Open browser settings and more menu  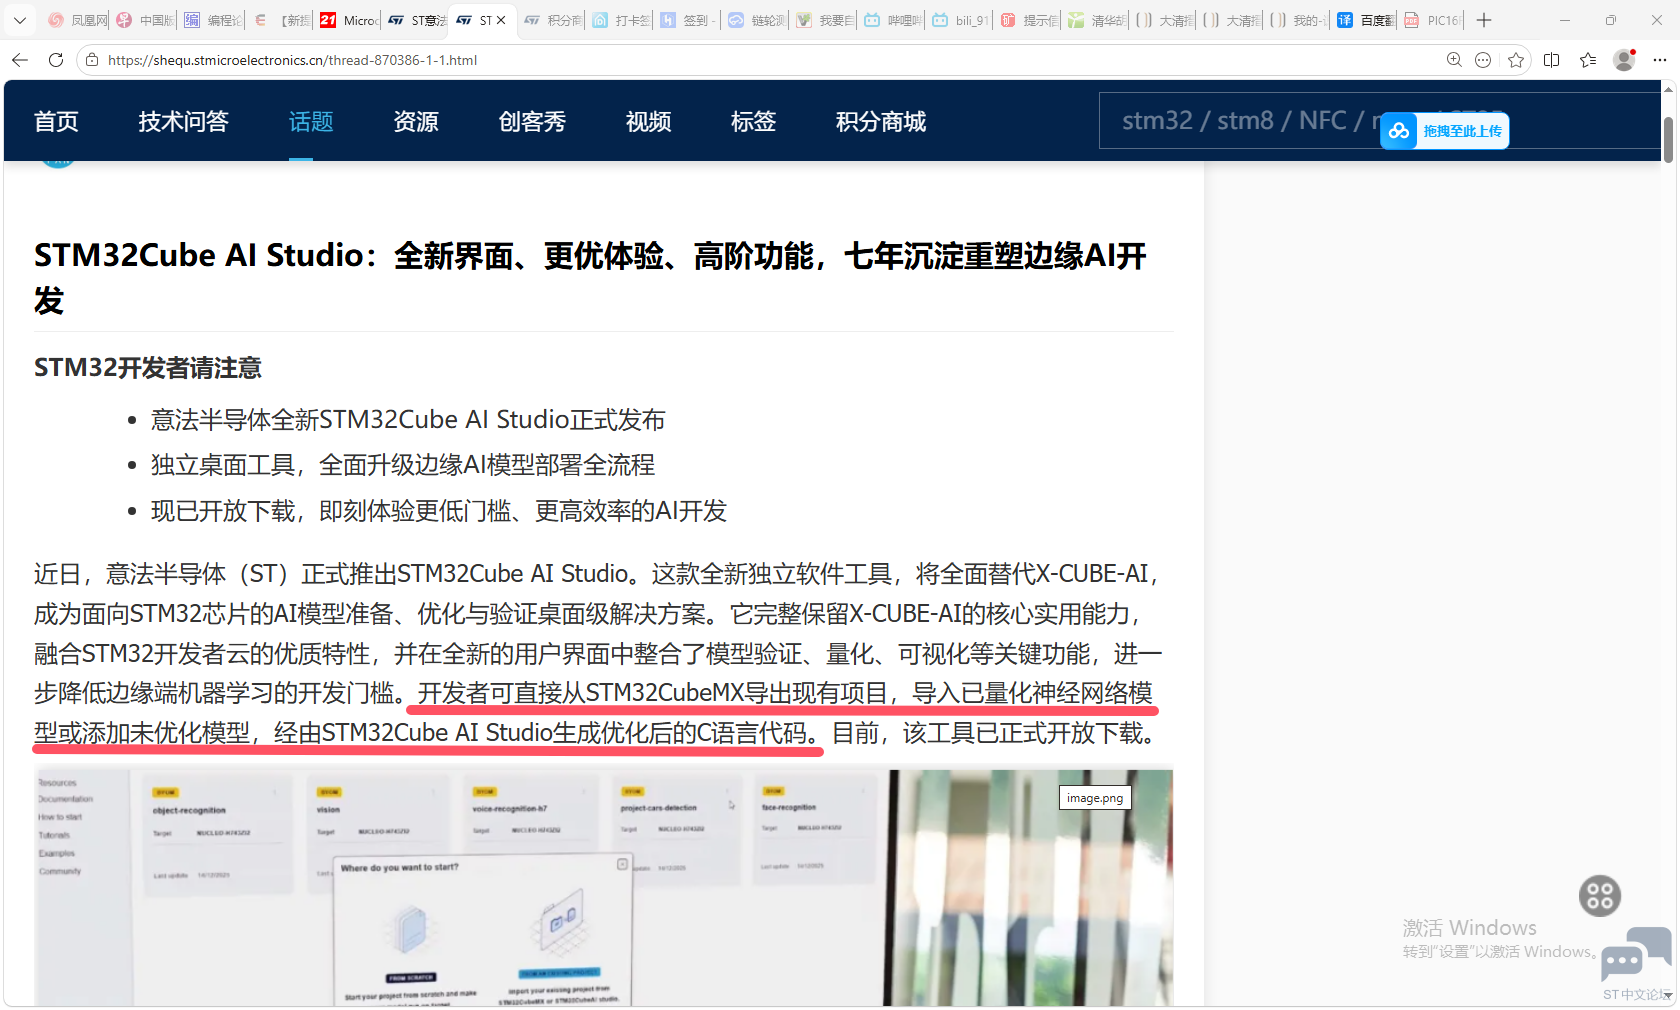[1660, 60]
